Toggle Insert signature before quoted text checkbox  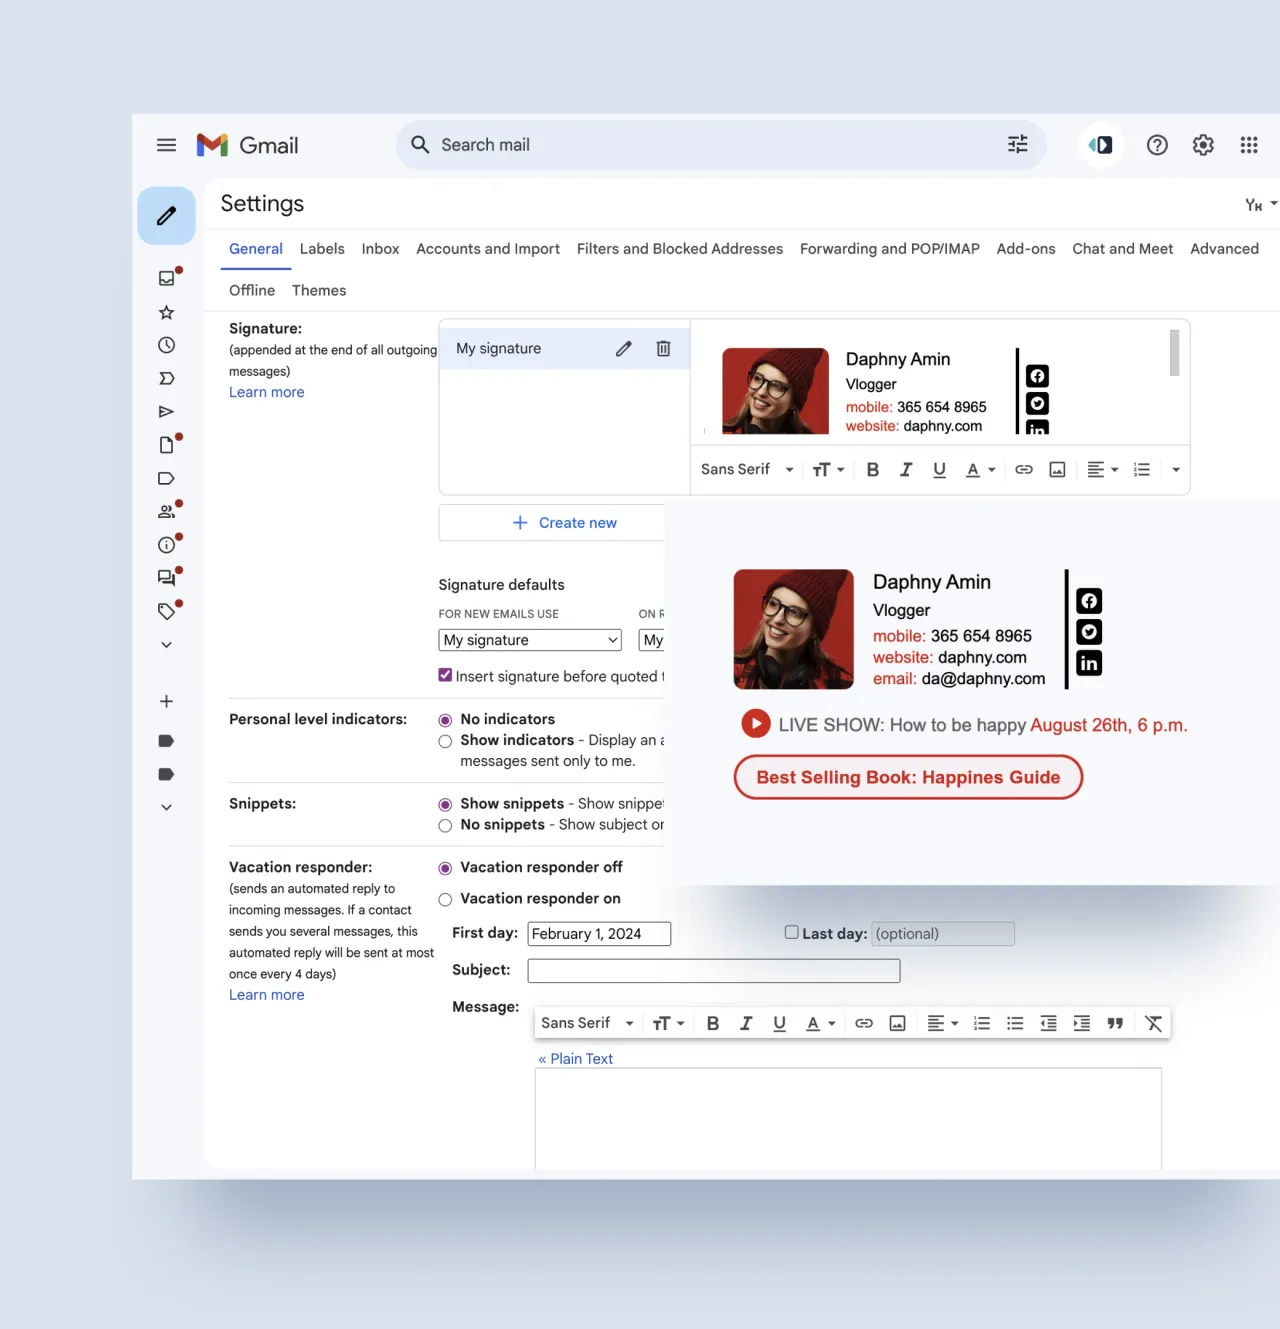pyautogui.click(x=445, y=675)
